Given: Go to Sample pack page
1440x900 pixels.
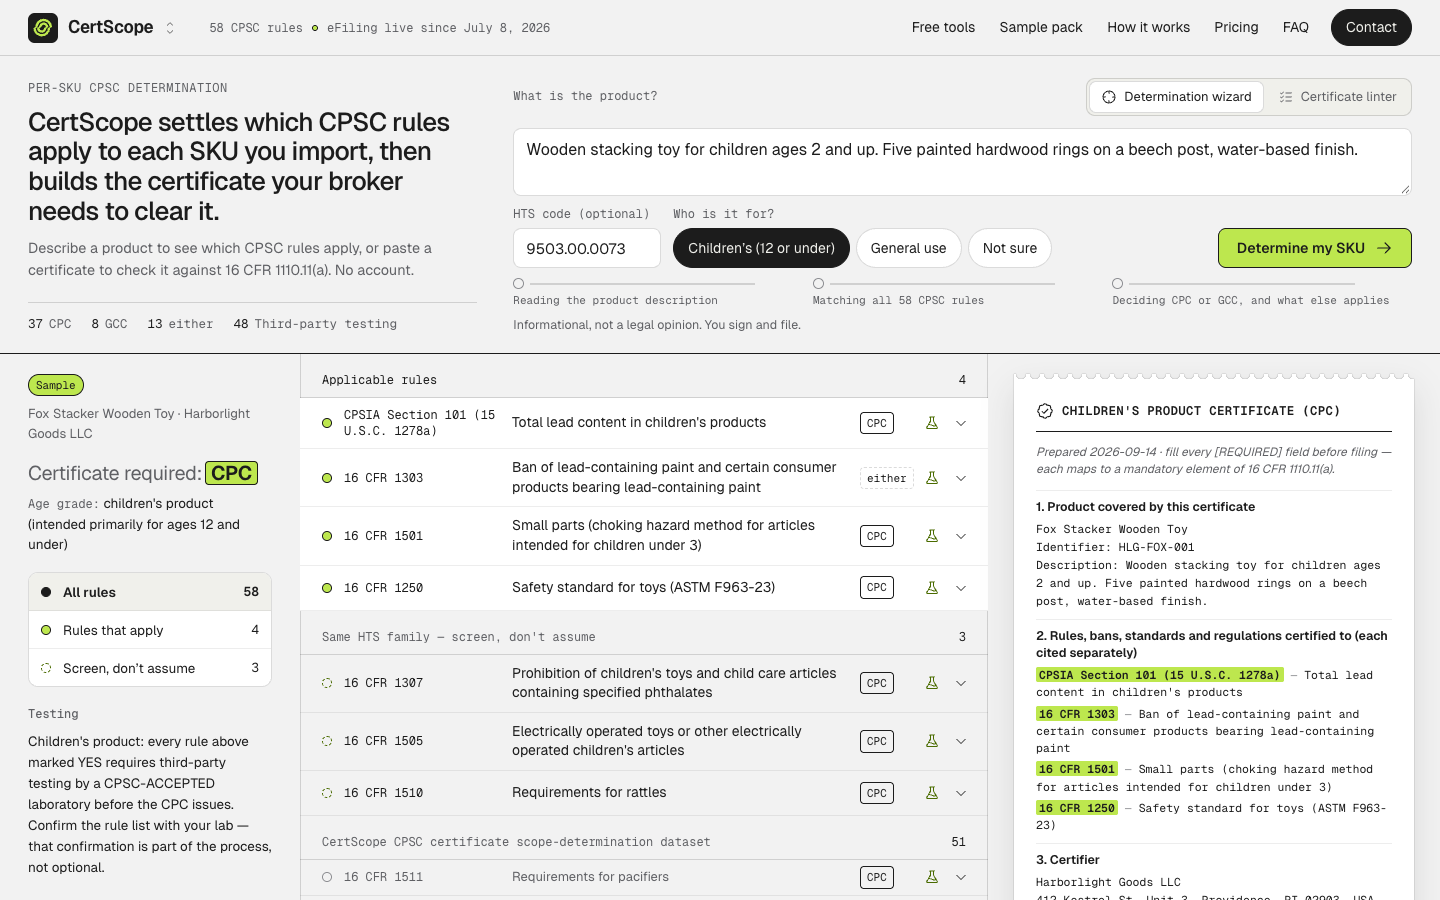Looking at the screenshot, I should pos(1041,27).
